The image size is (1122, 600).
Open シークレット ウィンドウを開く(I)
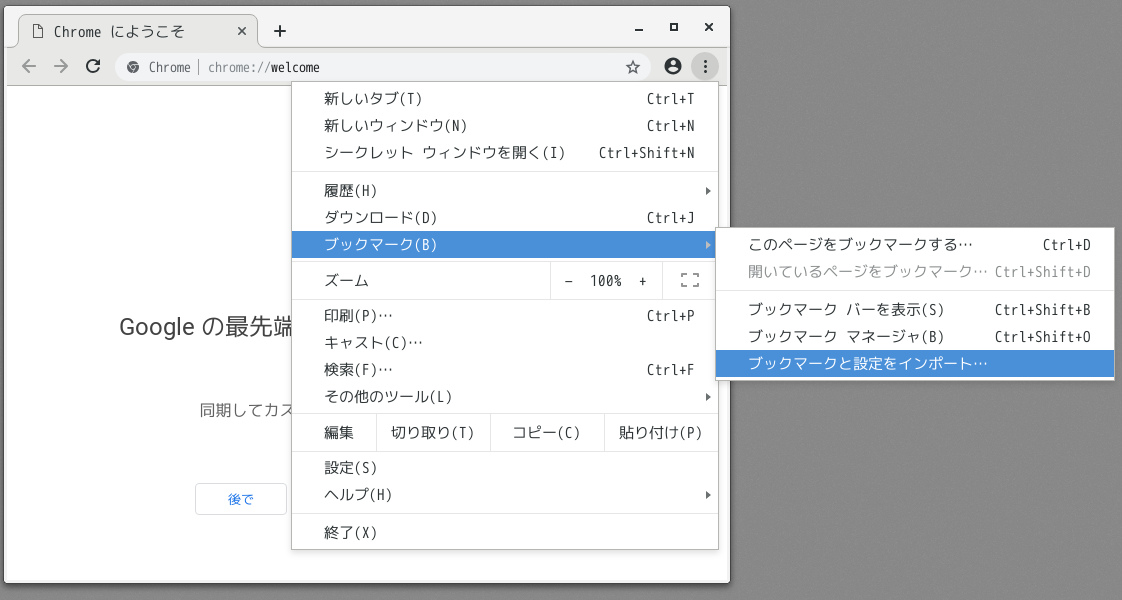[505, 153]
